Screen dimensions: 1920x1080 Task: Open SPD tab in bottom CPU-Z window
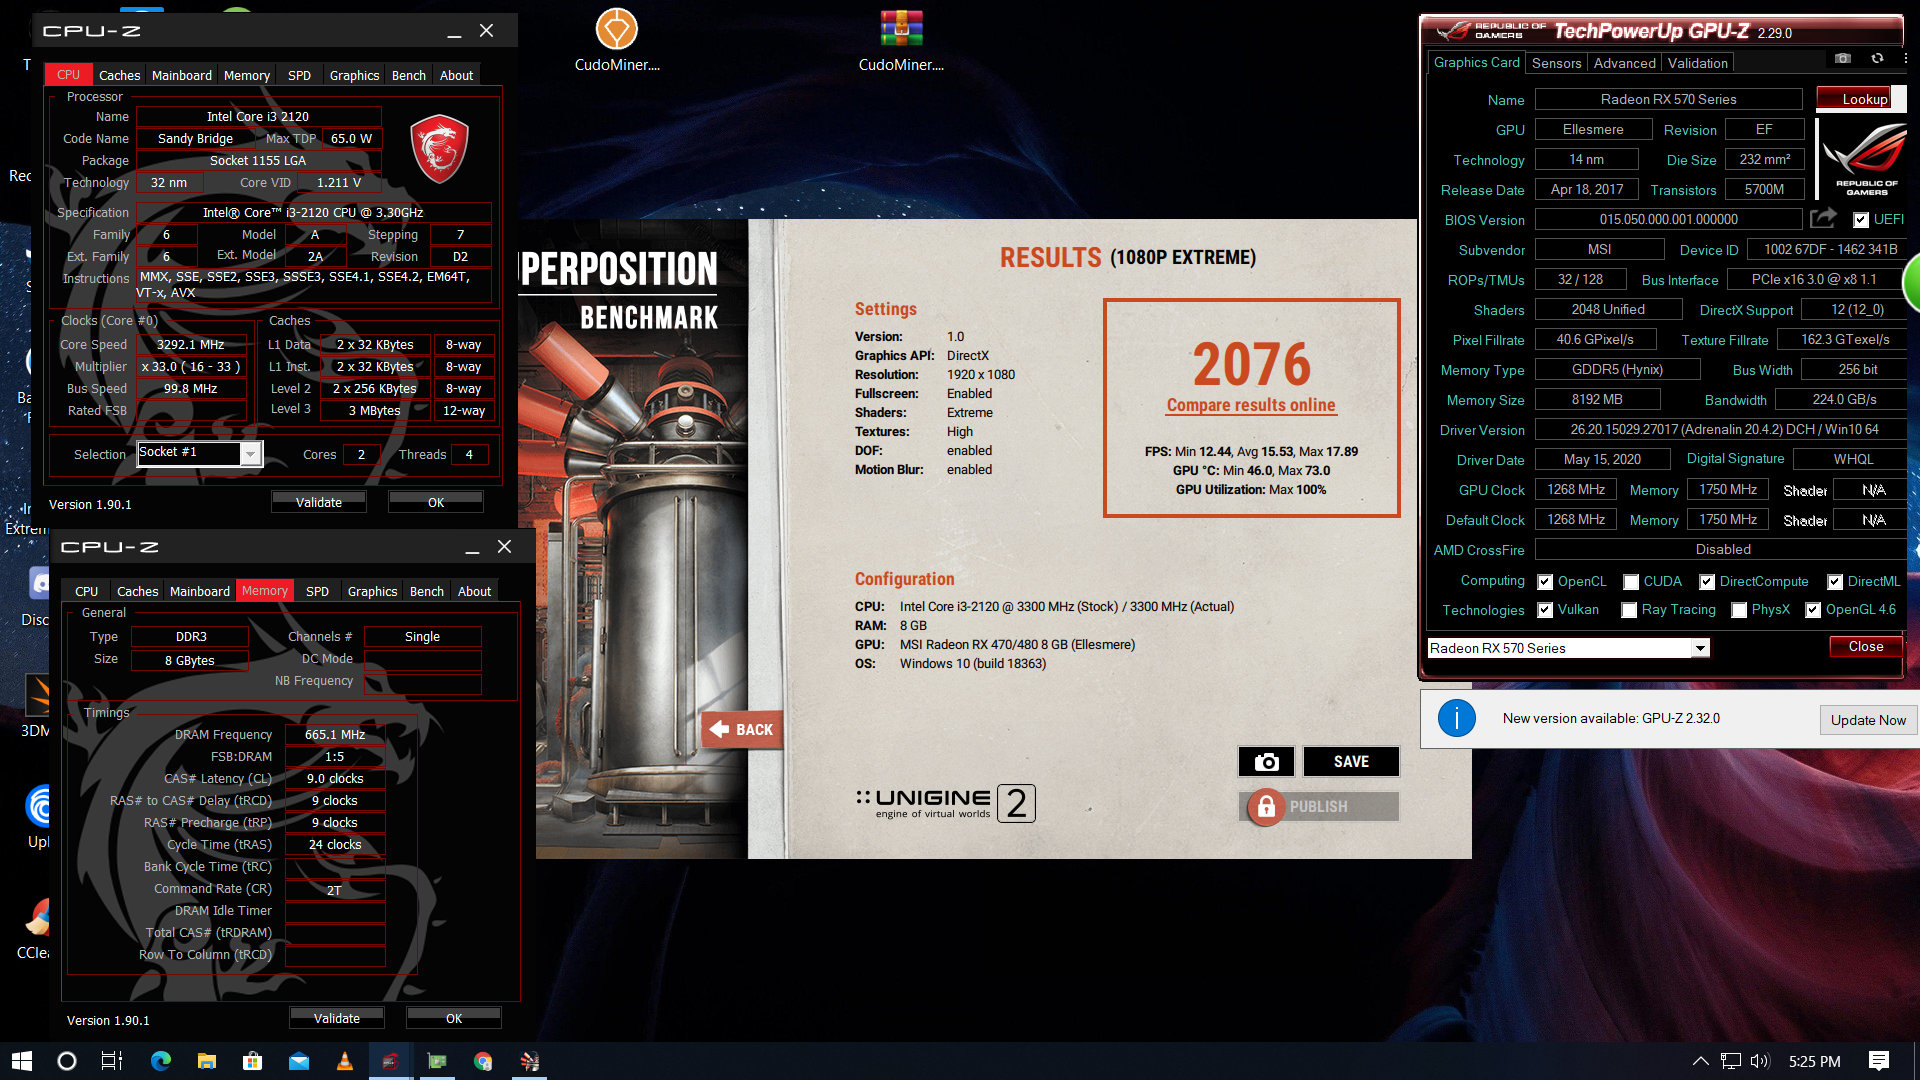pos(317,591)
